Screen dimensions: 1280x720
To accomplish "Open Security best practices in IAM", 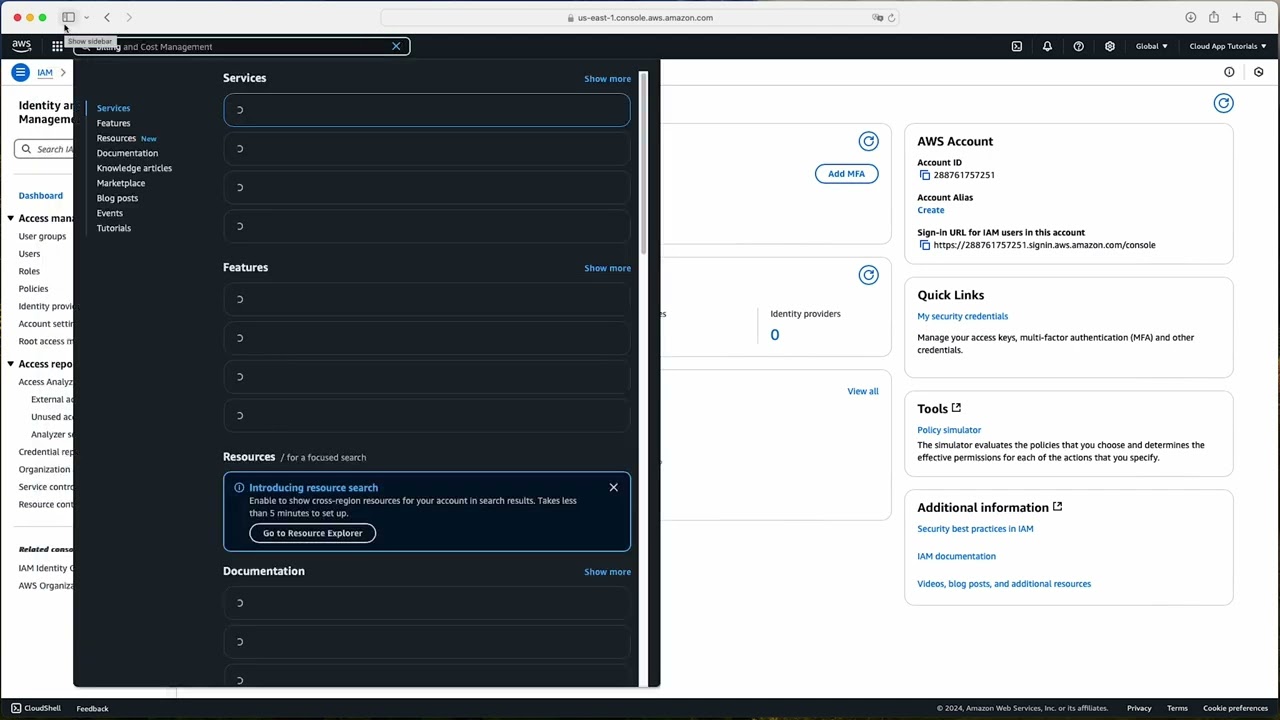I will coord(975,529).
